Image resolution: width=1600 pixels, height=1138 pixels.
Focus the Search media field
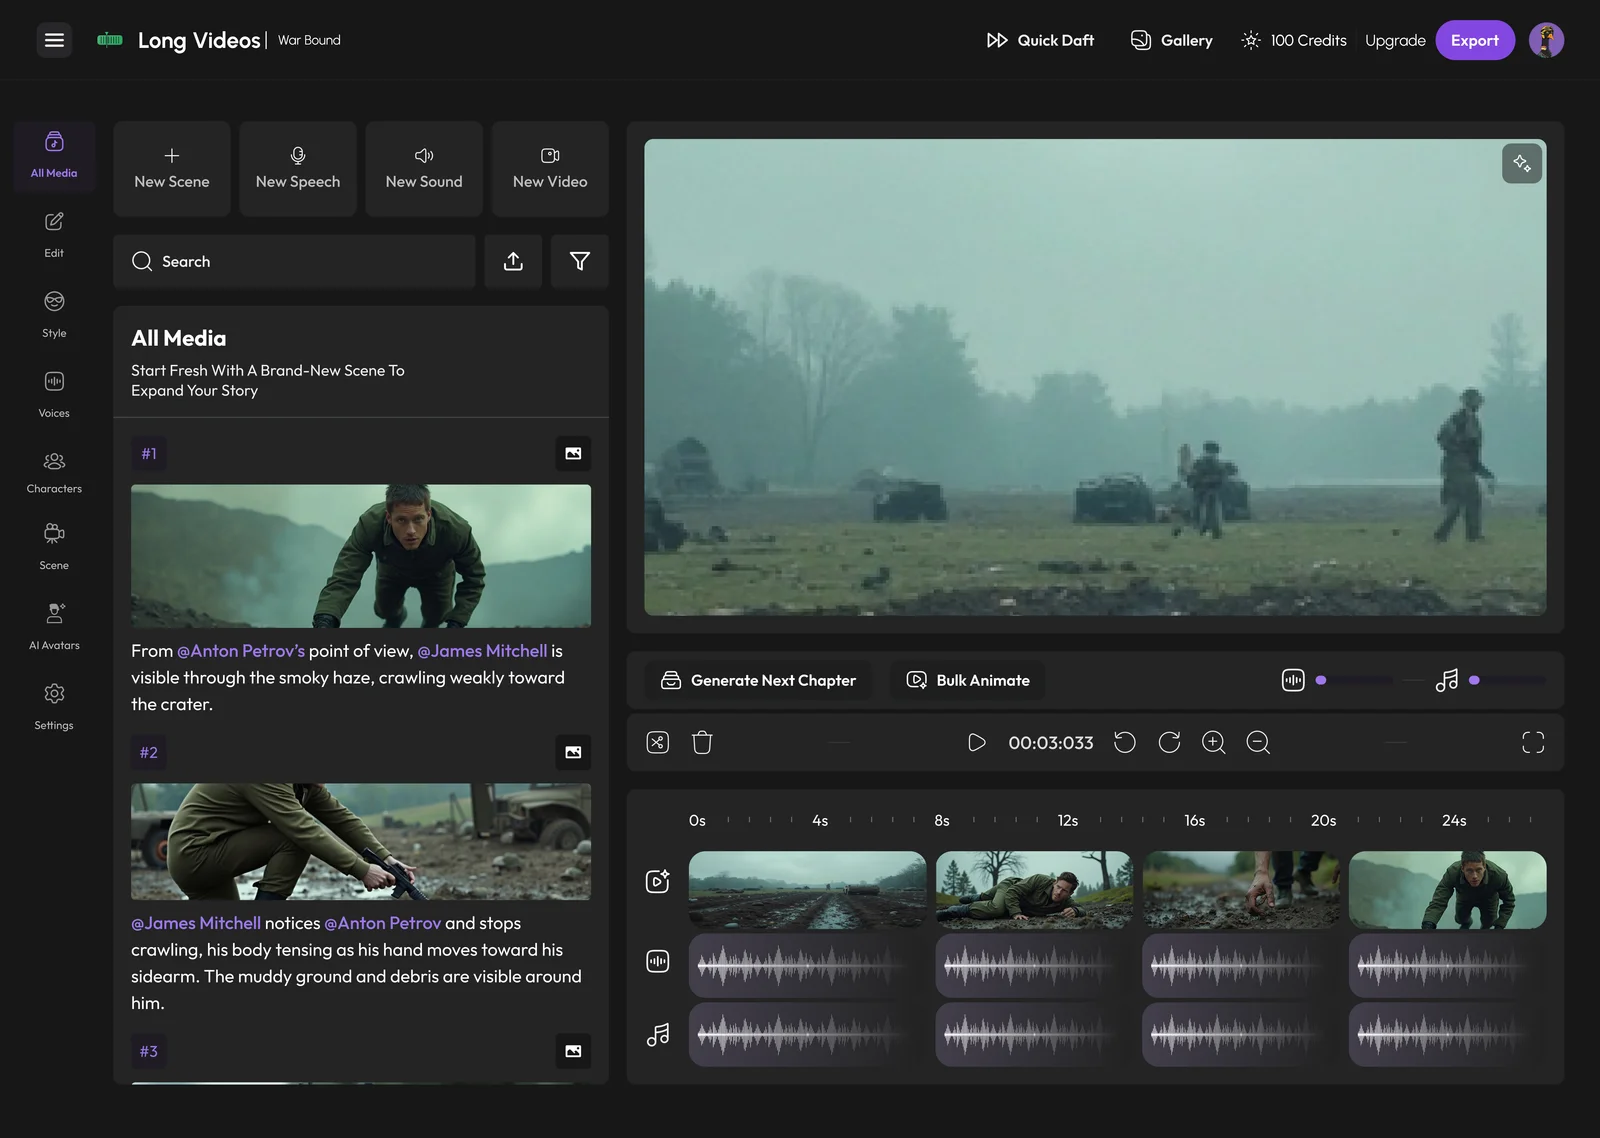tap(294, 261)
